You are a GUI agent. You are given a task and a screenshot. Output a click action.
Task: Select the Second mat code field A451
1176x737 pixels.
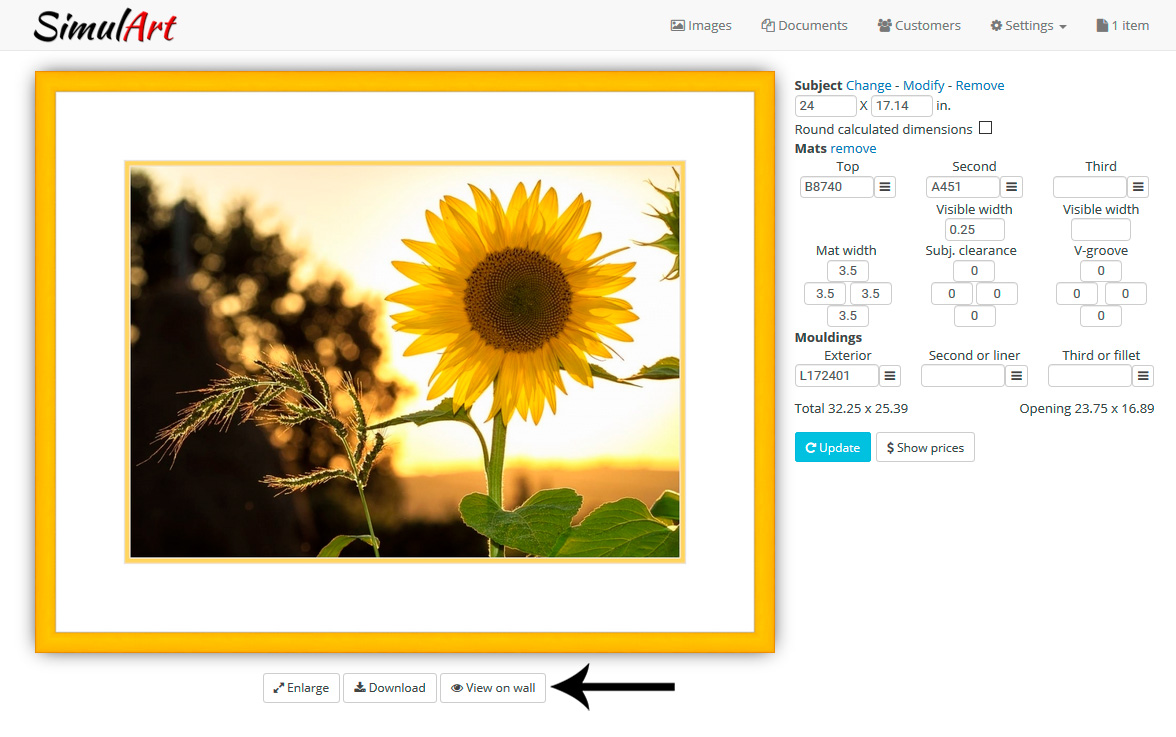(x=963, y=187)
